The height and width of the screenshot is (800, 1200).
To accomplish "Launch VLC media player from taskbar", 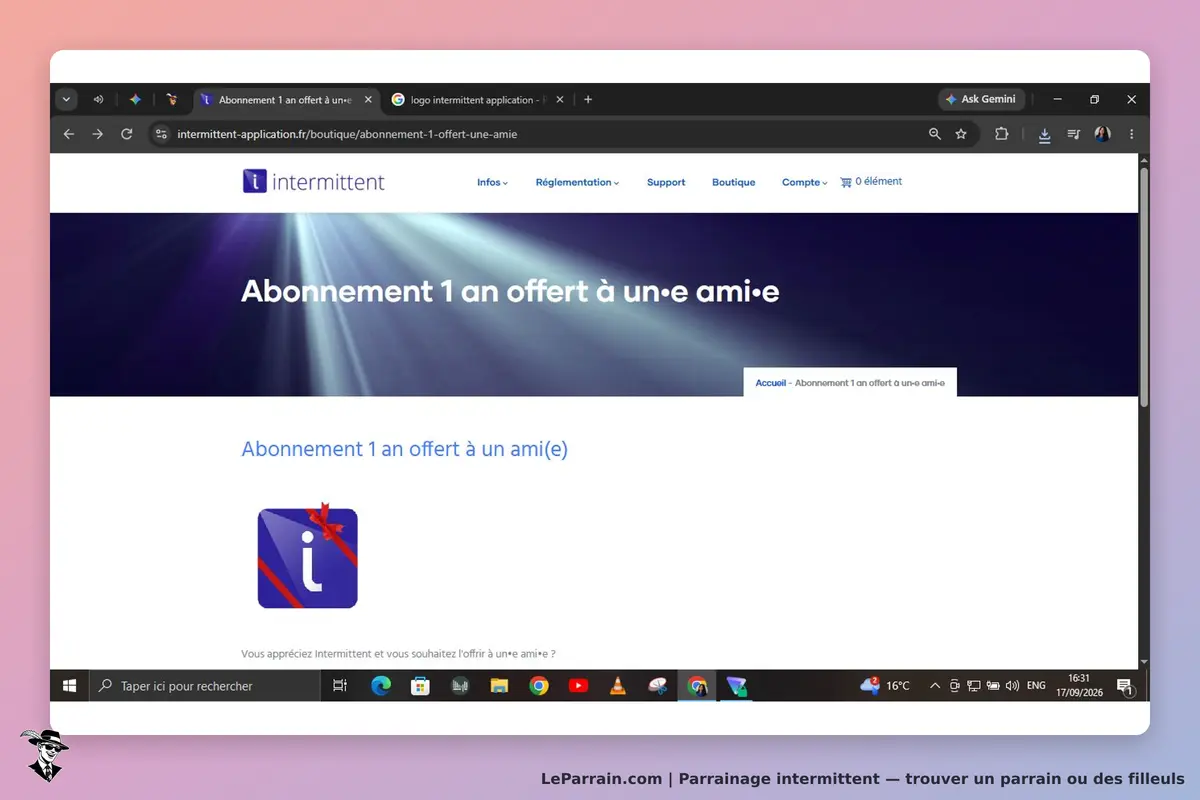I will click(x=618, y=686).
